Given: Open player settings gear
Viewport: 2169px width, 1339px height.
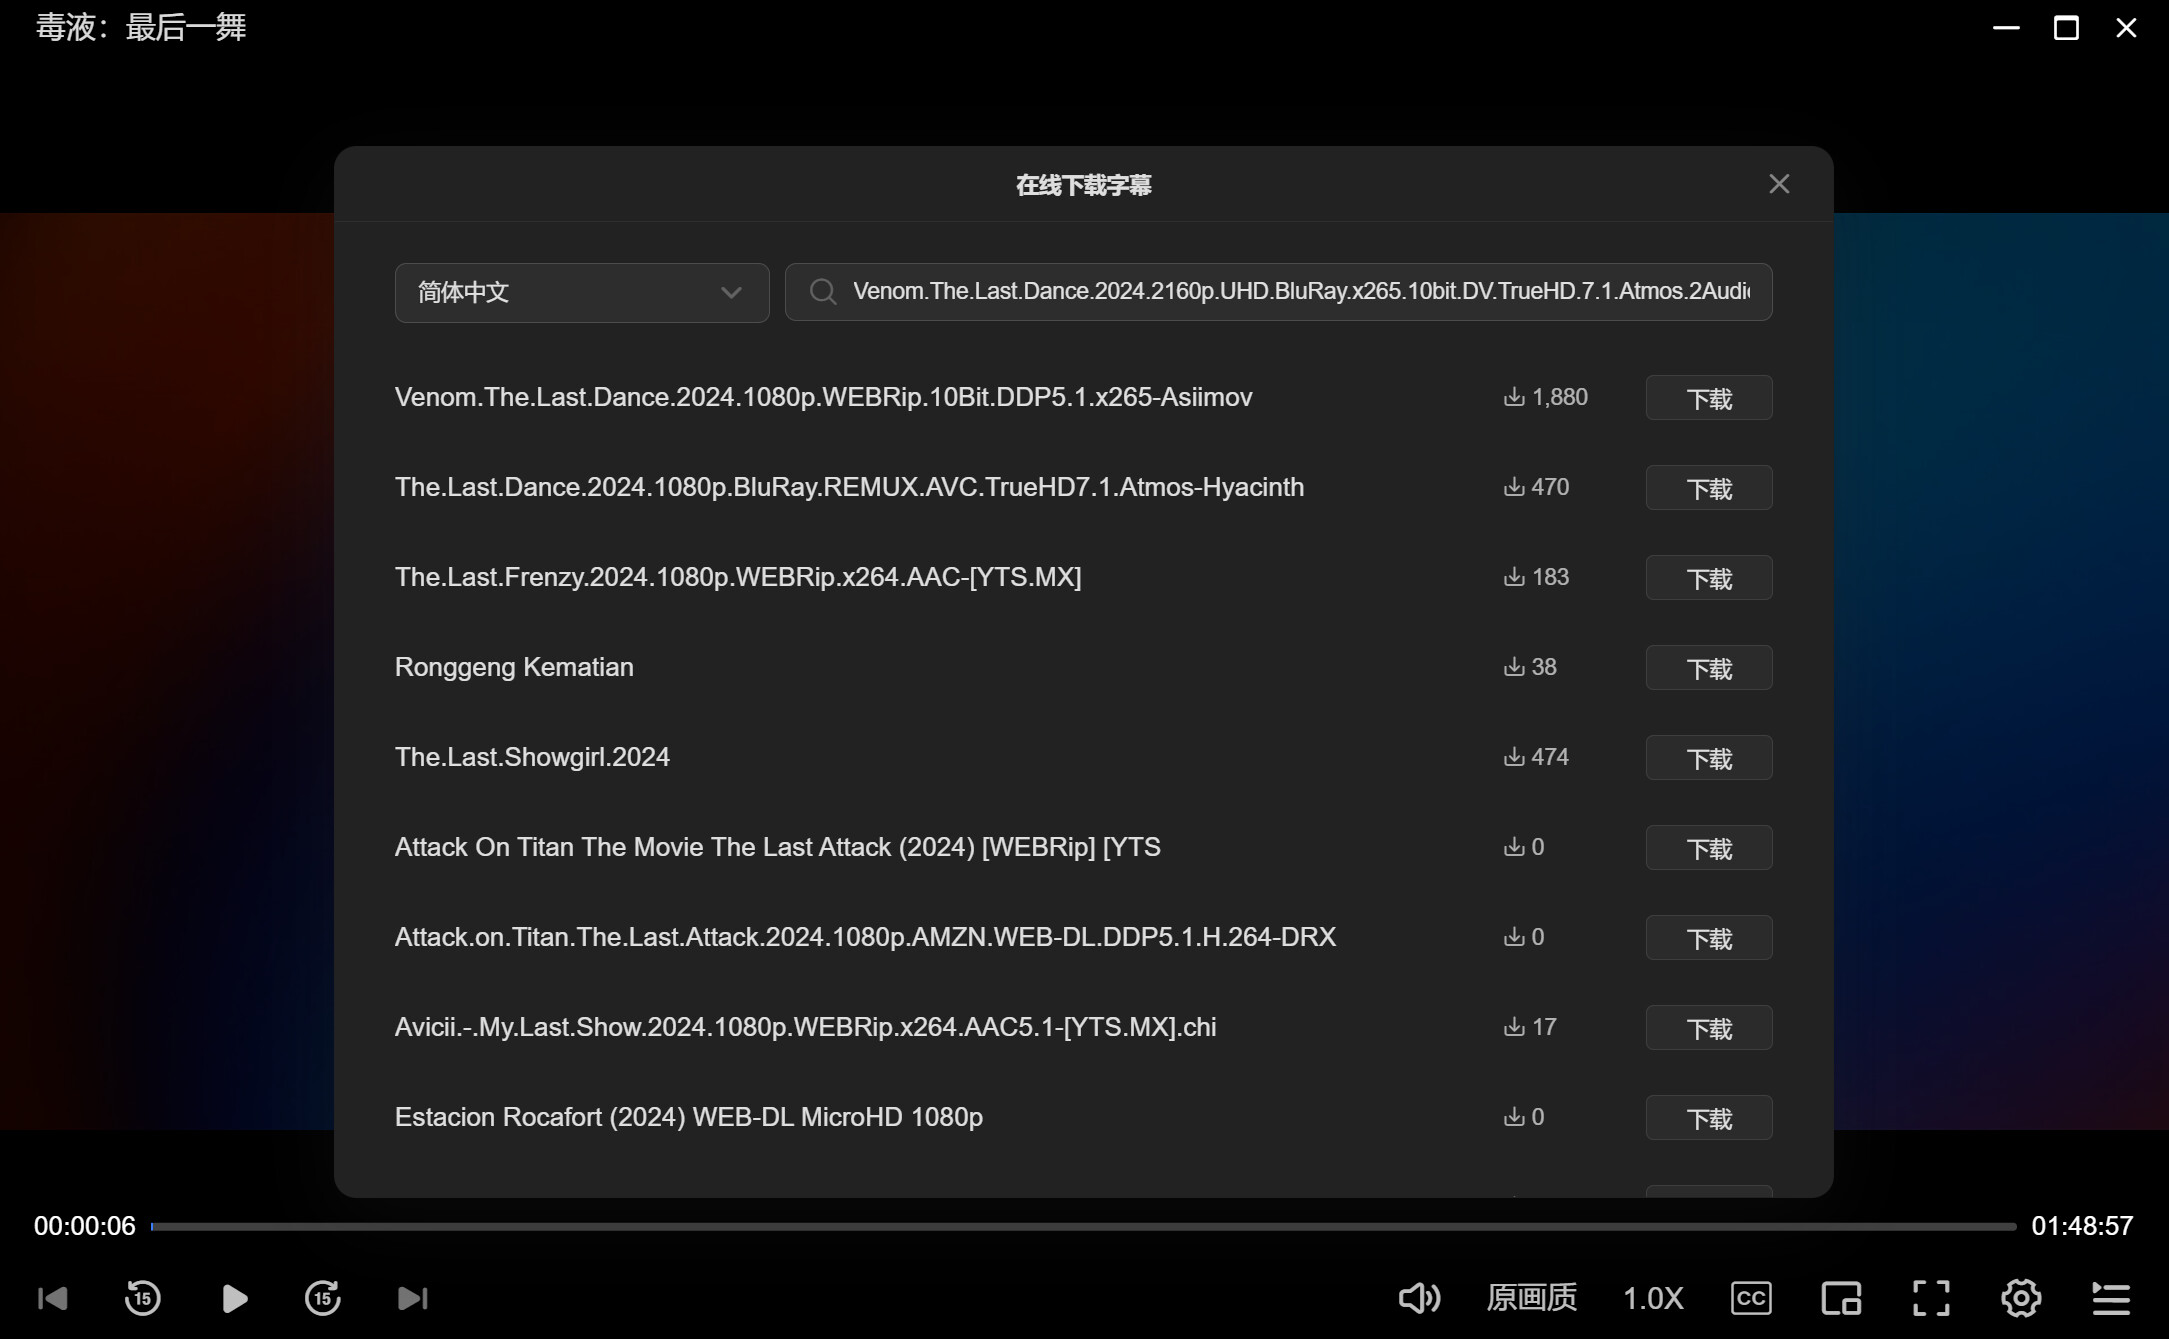Looking at the screenshot, I should [x=2021, y=1298].
